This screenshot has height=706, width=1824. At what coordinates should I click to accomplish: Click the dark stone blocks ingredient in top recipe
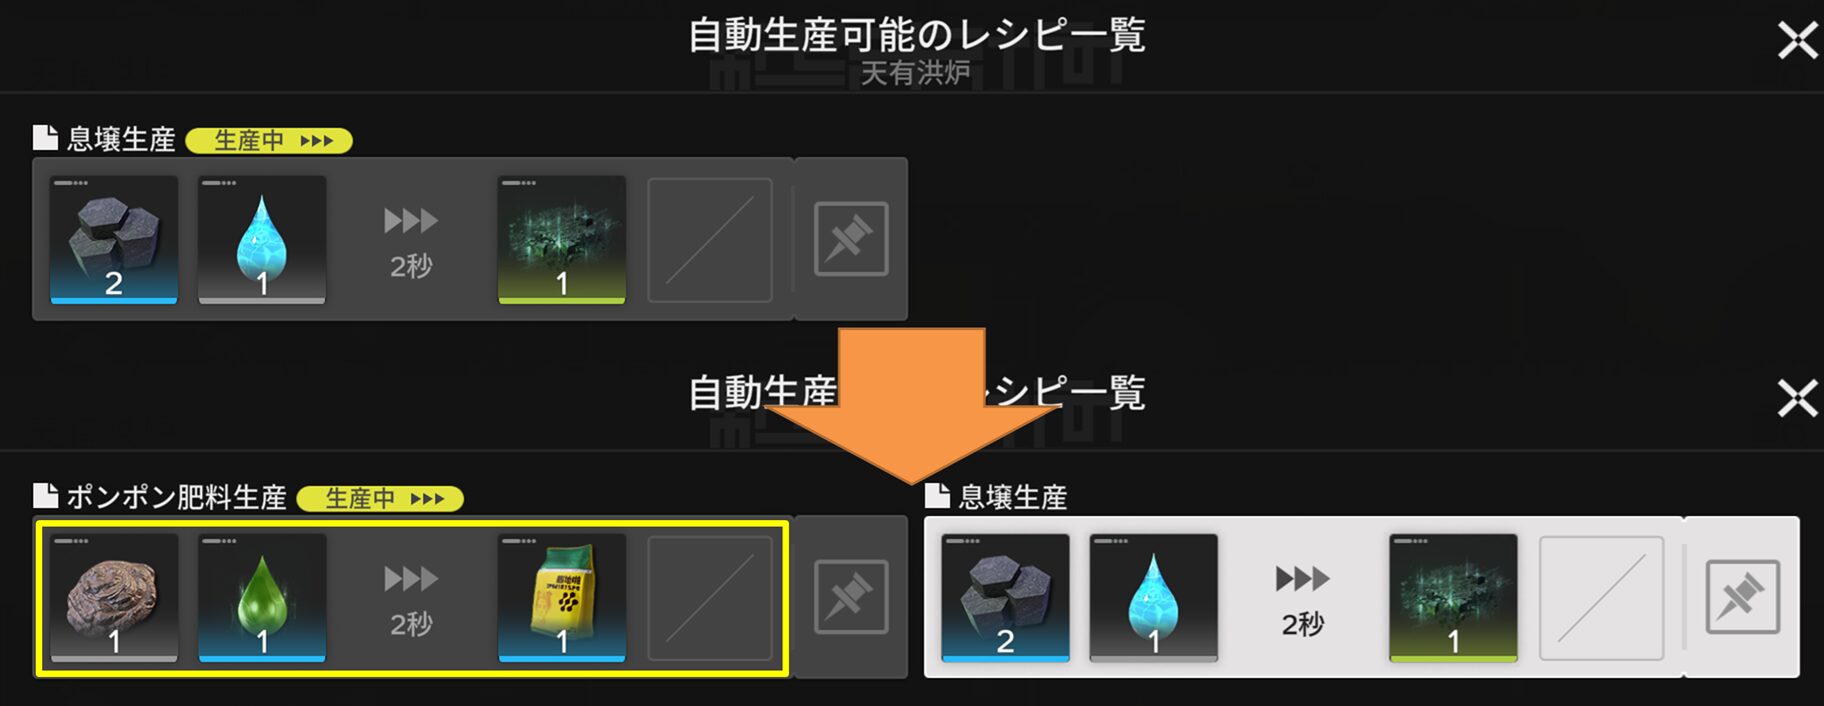point(114,240)
